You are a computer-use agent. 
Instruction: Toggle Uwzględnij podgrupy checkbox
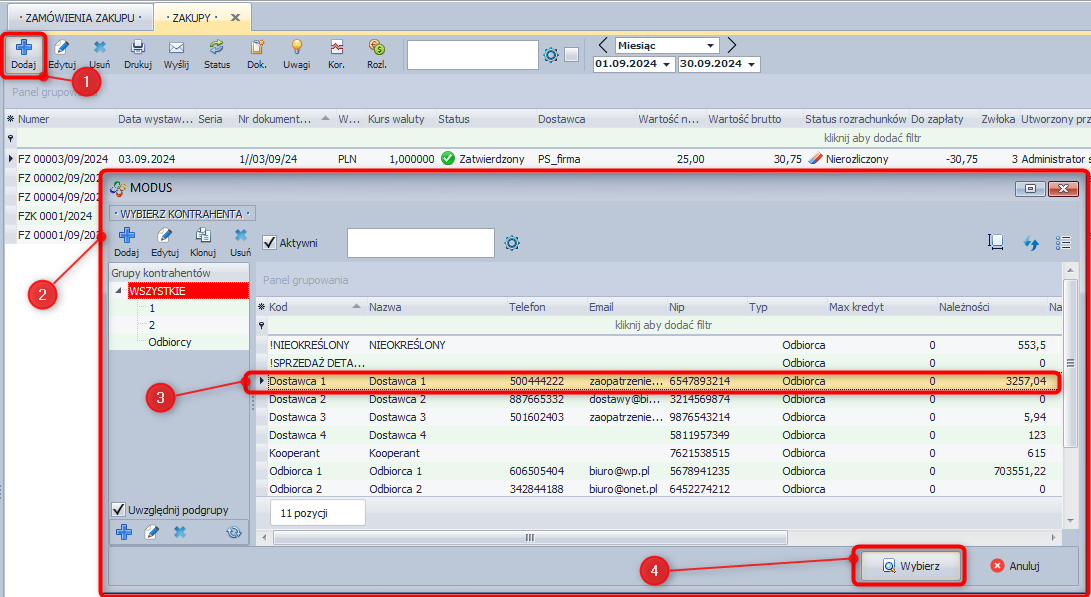[x=118, y=510]
